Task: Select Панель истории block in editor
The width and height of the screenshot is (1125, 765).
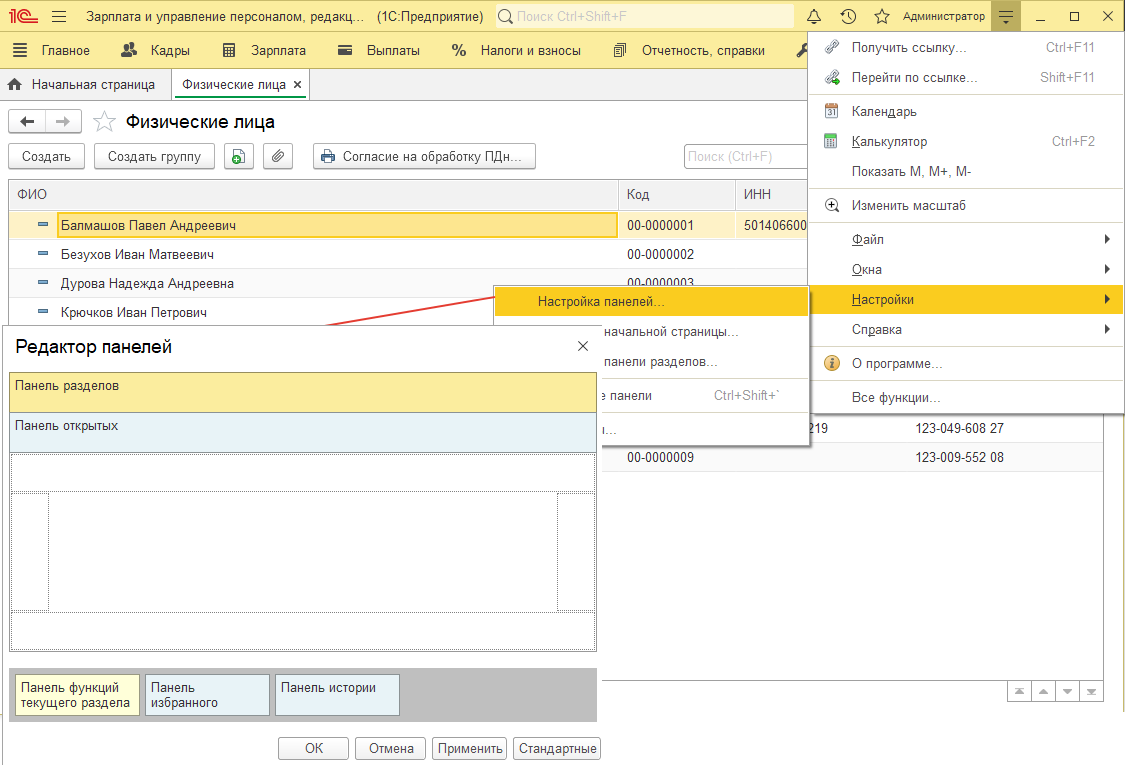Action: tap(337, 694)
